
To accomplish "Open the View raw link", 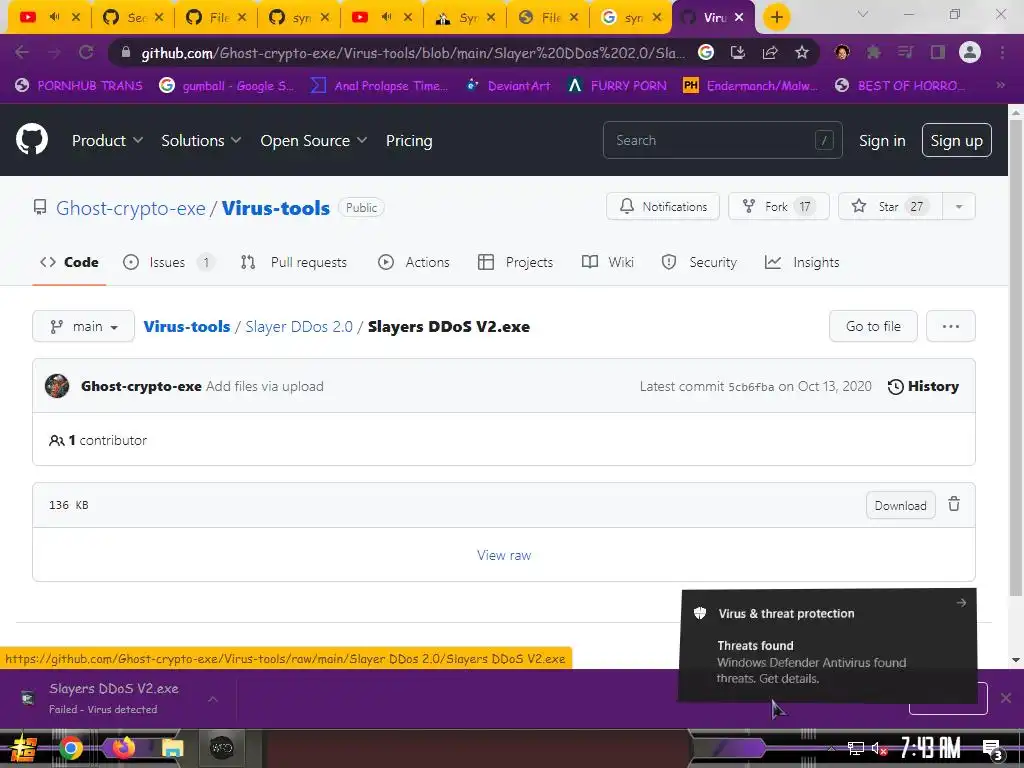I will tap(504, 555).
